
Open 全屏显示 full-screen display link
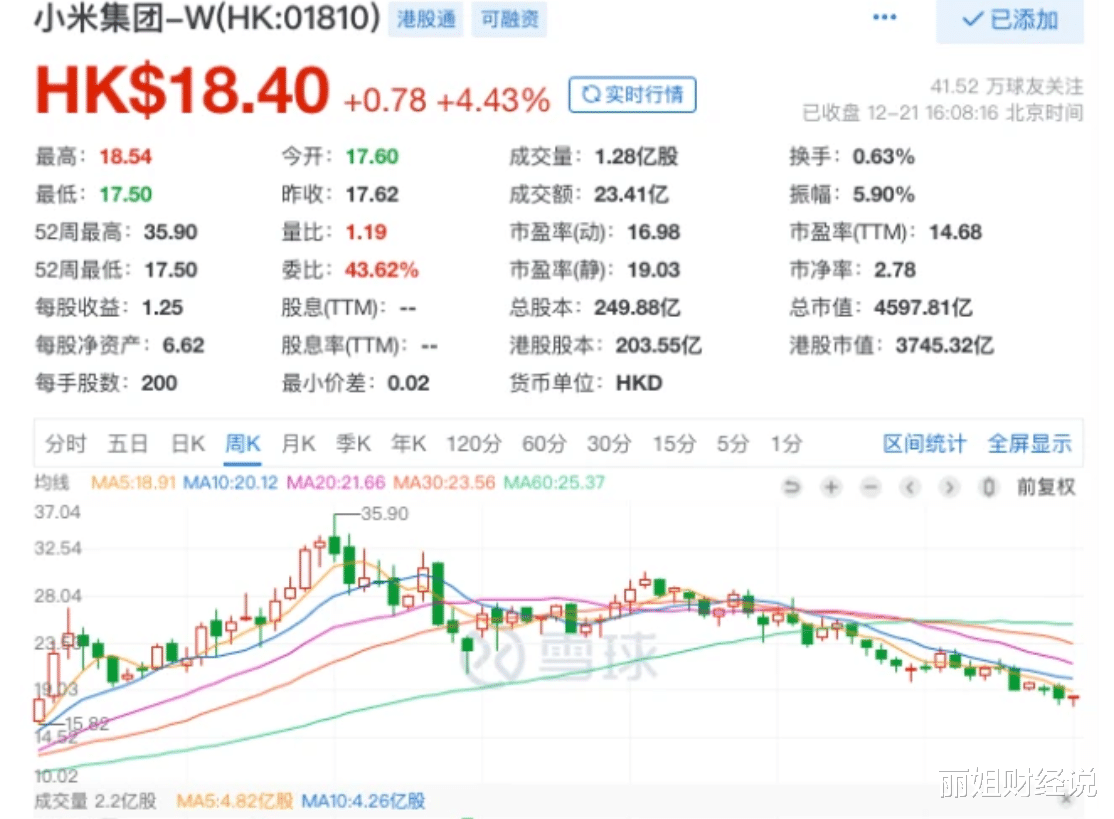1030,443
